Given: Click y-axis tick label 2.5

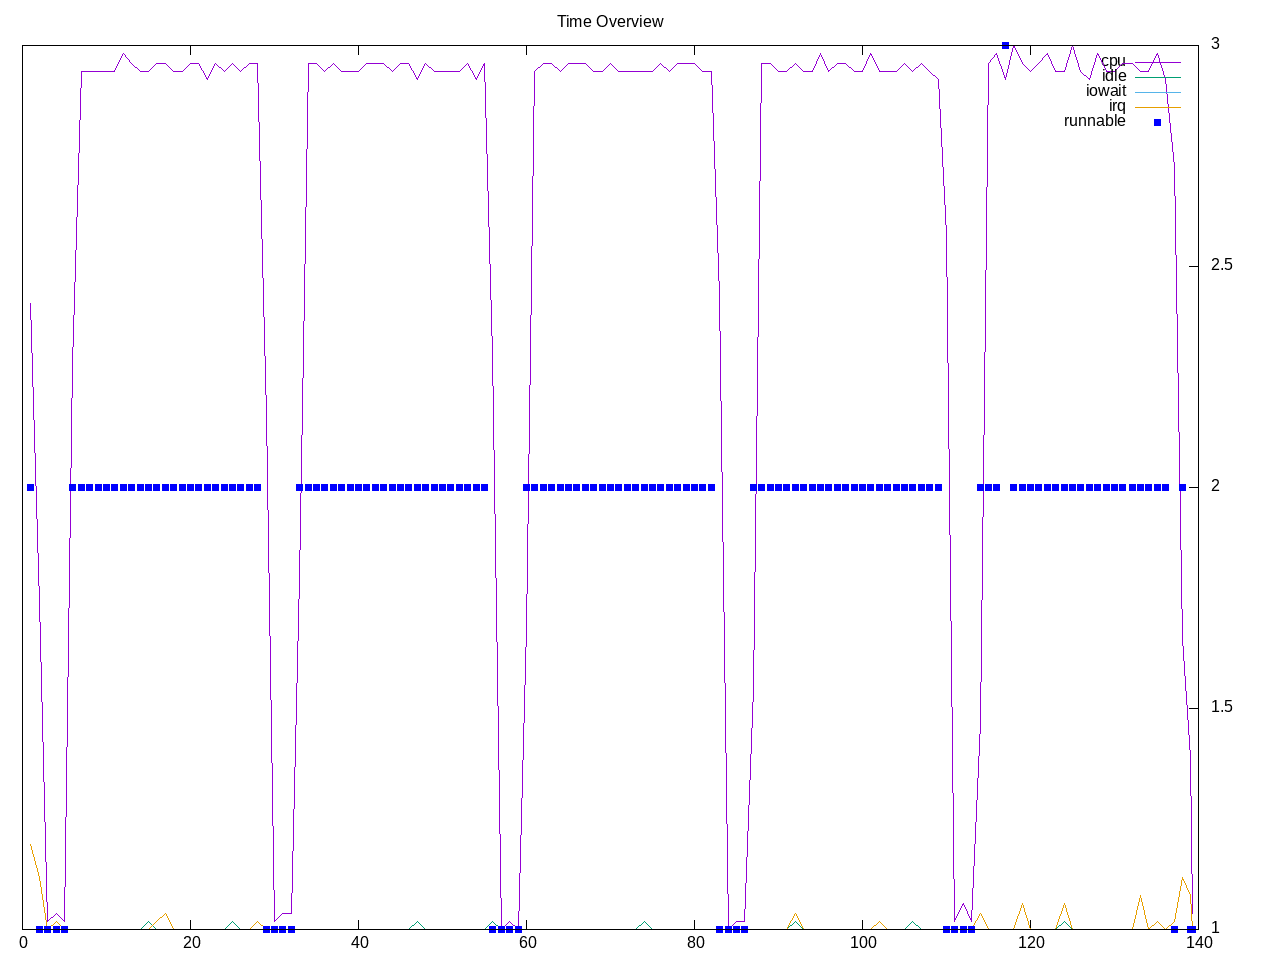Looking at the screenshot, I should click(x=1221, y=265).
